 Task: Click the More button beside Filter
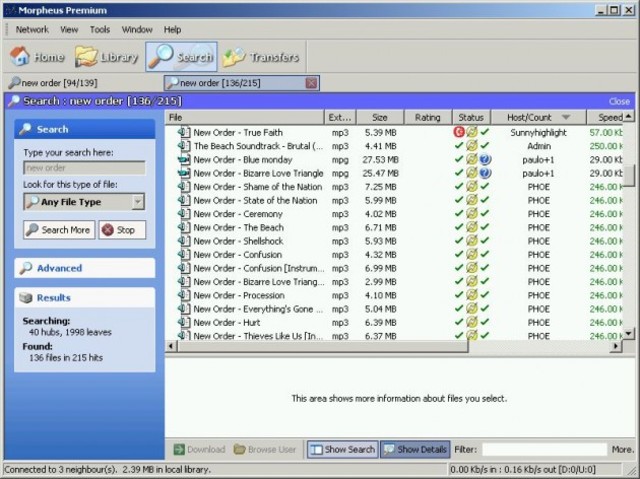pyautogui.click(x=623, y=449)
